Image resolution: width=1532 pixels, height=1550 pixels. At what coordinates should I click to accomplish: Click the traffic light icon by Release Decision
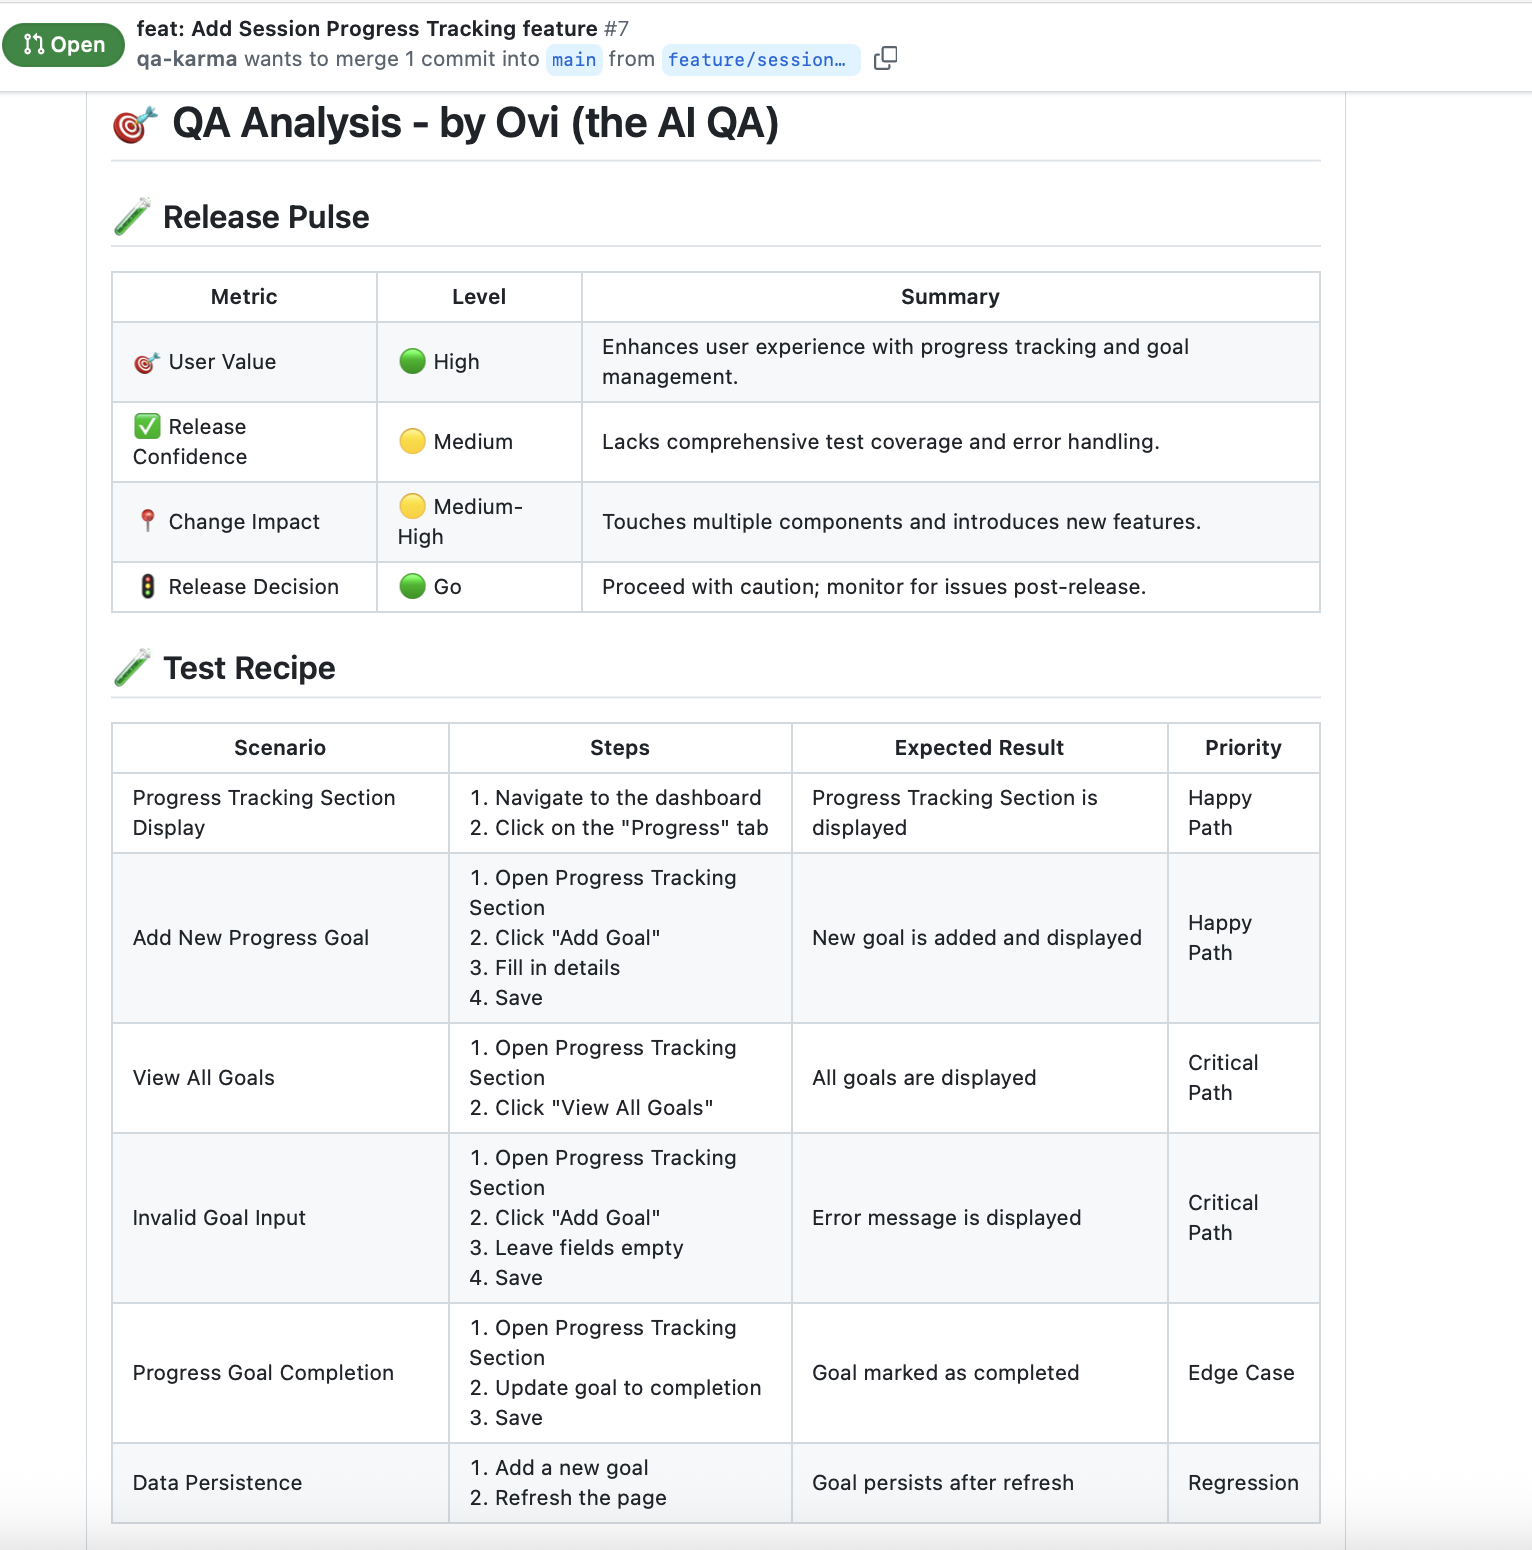147,587
